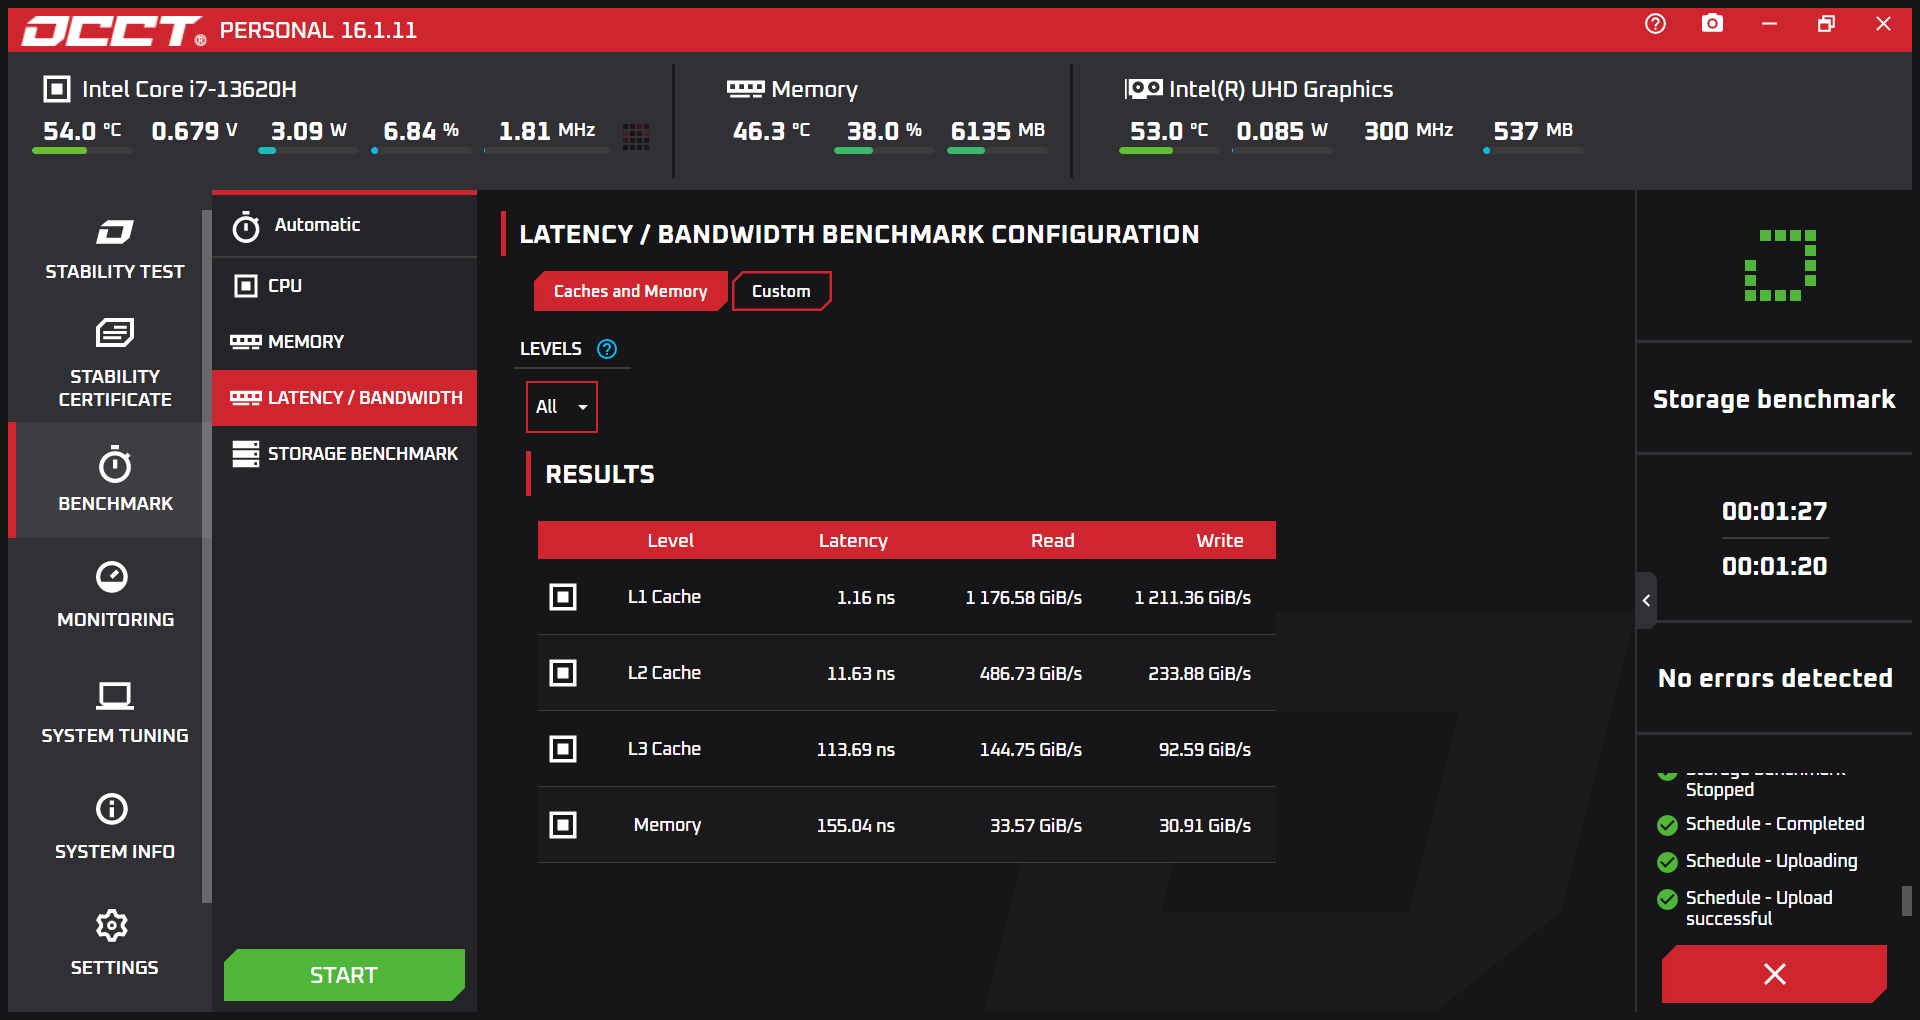Sort results by Read column header

pos(1053,540)
